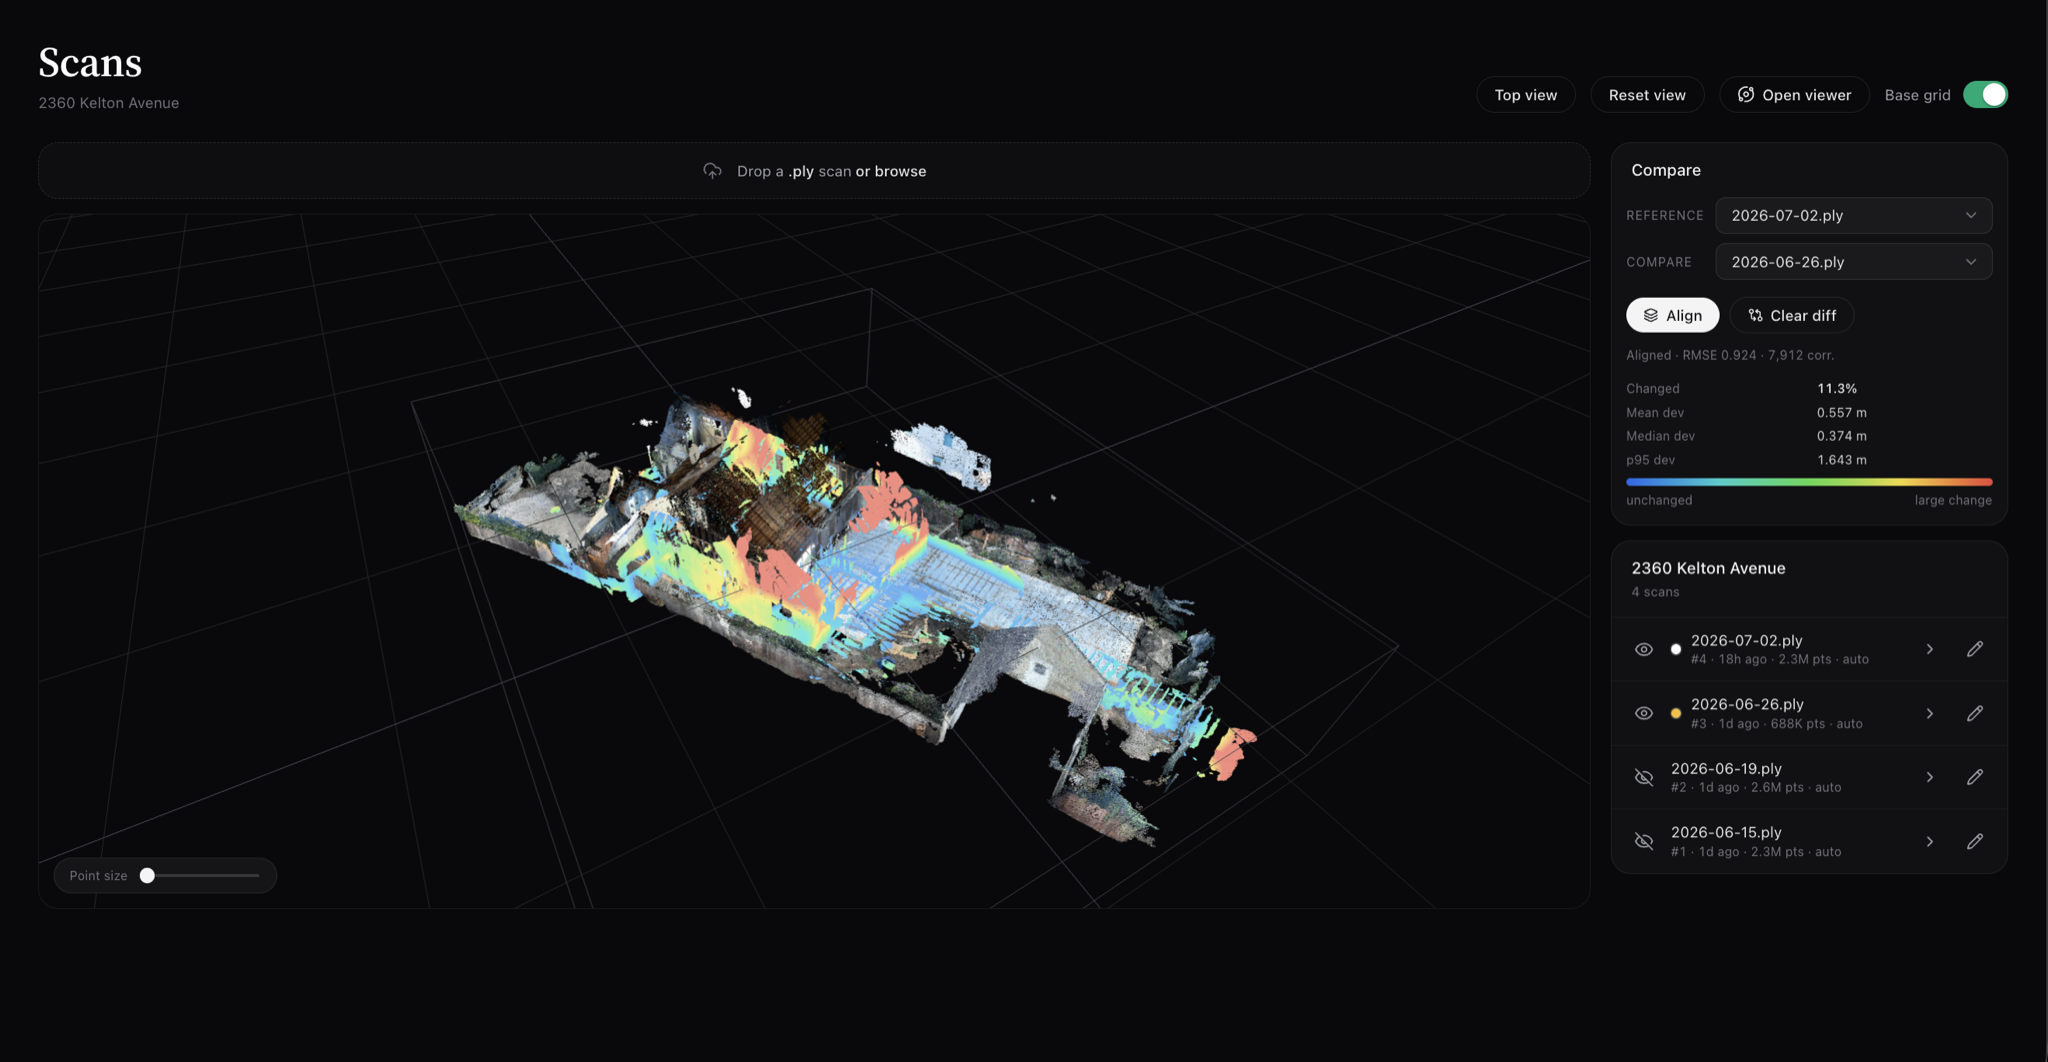Switch to Top view
Image resolution: width=2048 pixels, height=1062 pixels.
(1525, 94)
